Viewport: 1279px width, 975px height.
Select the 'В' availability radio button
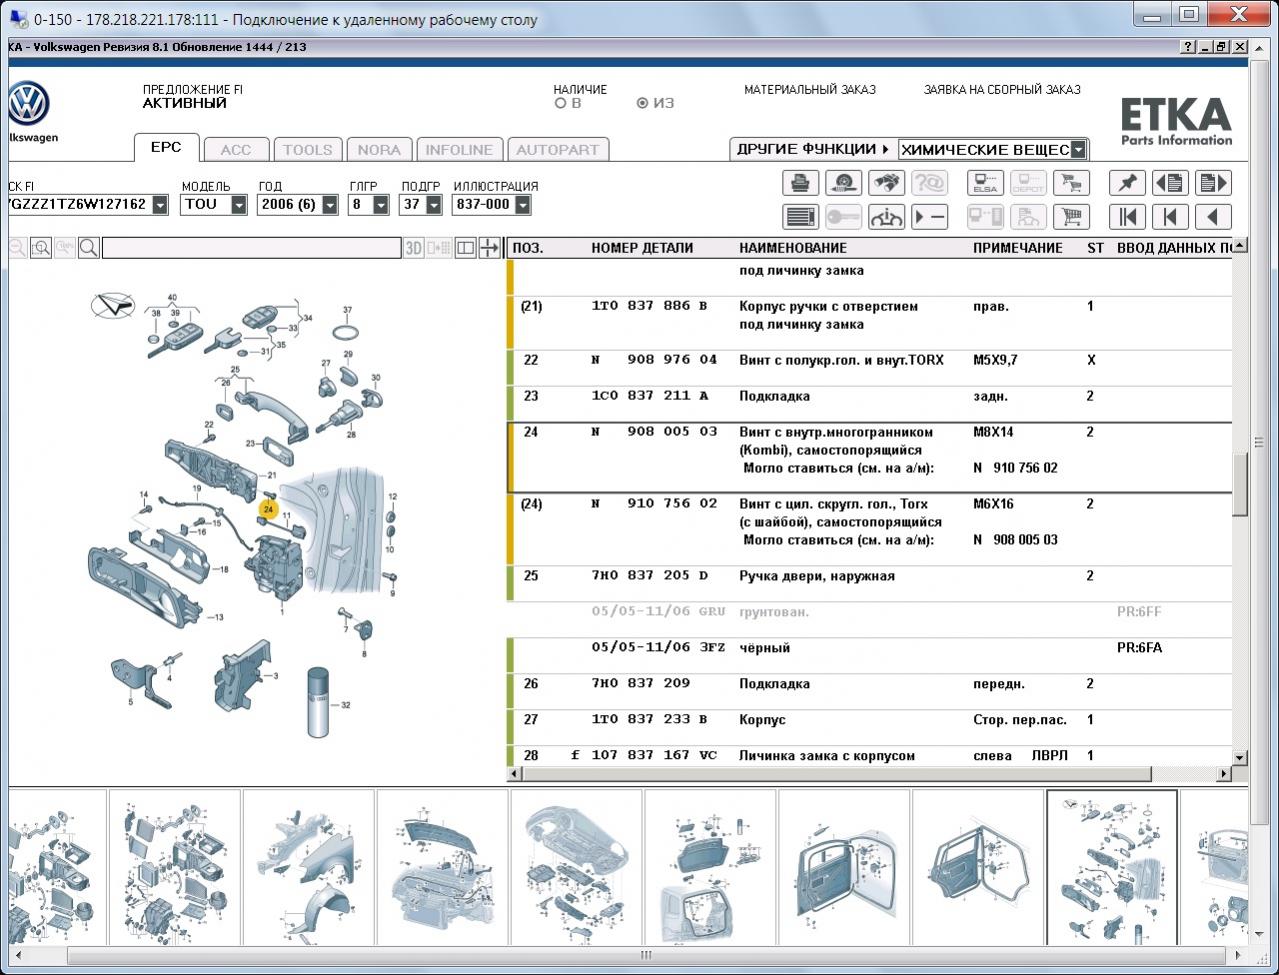[x=560, y=103]
